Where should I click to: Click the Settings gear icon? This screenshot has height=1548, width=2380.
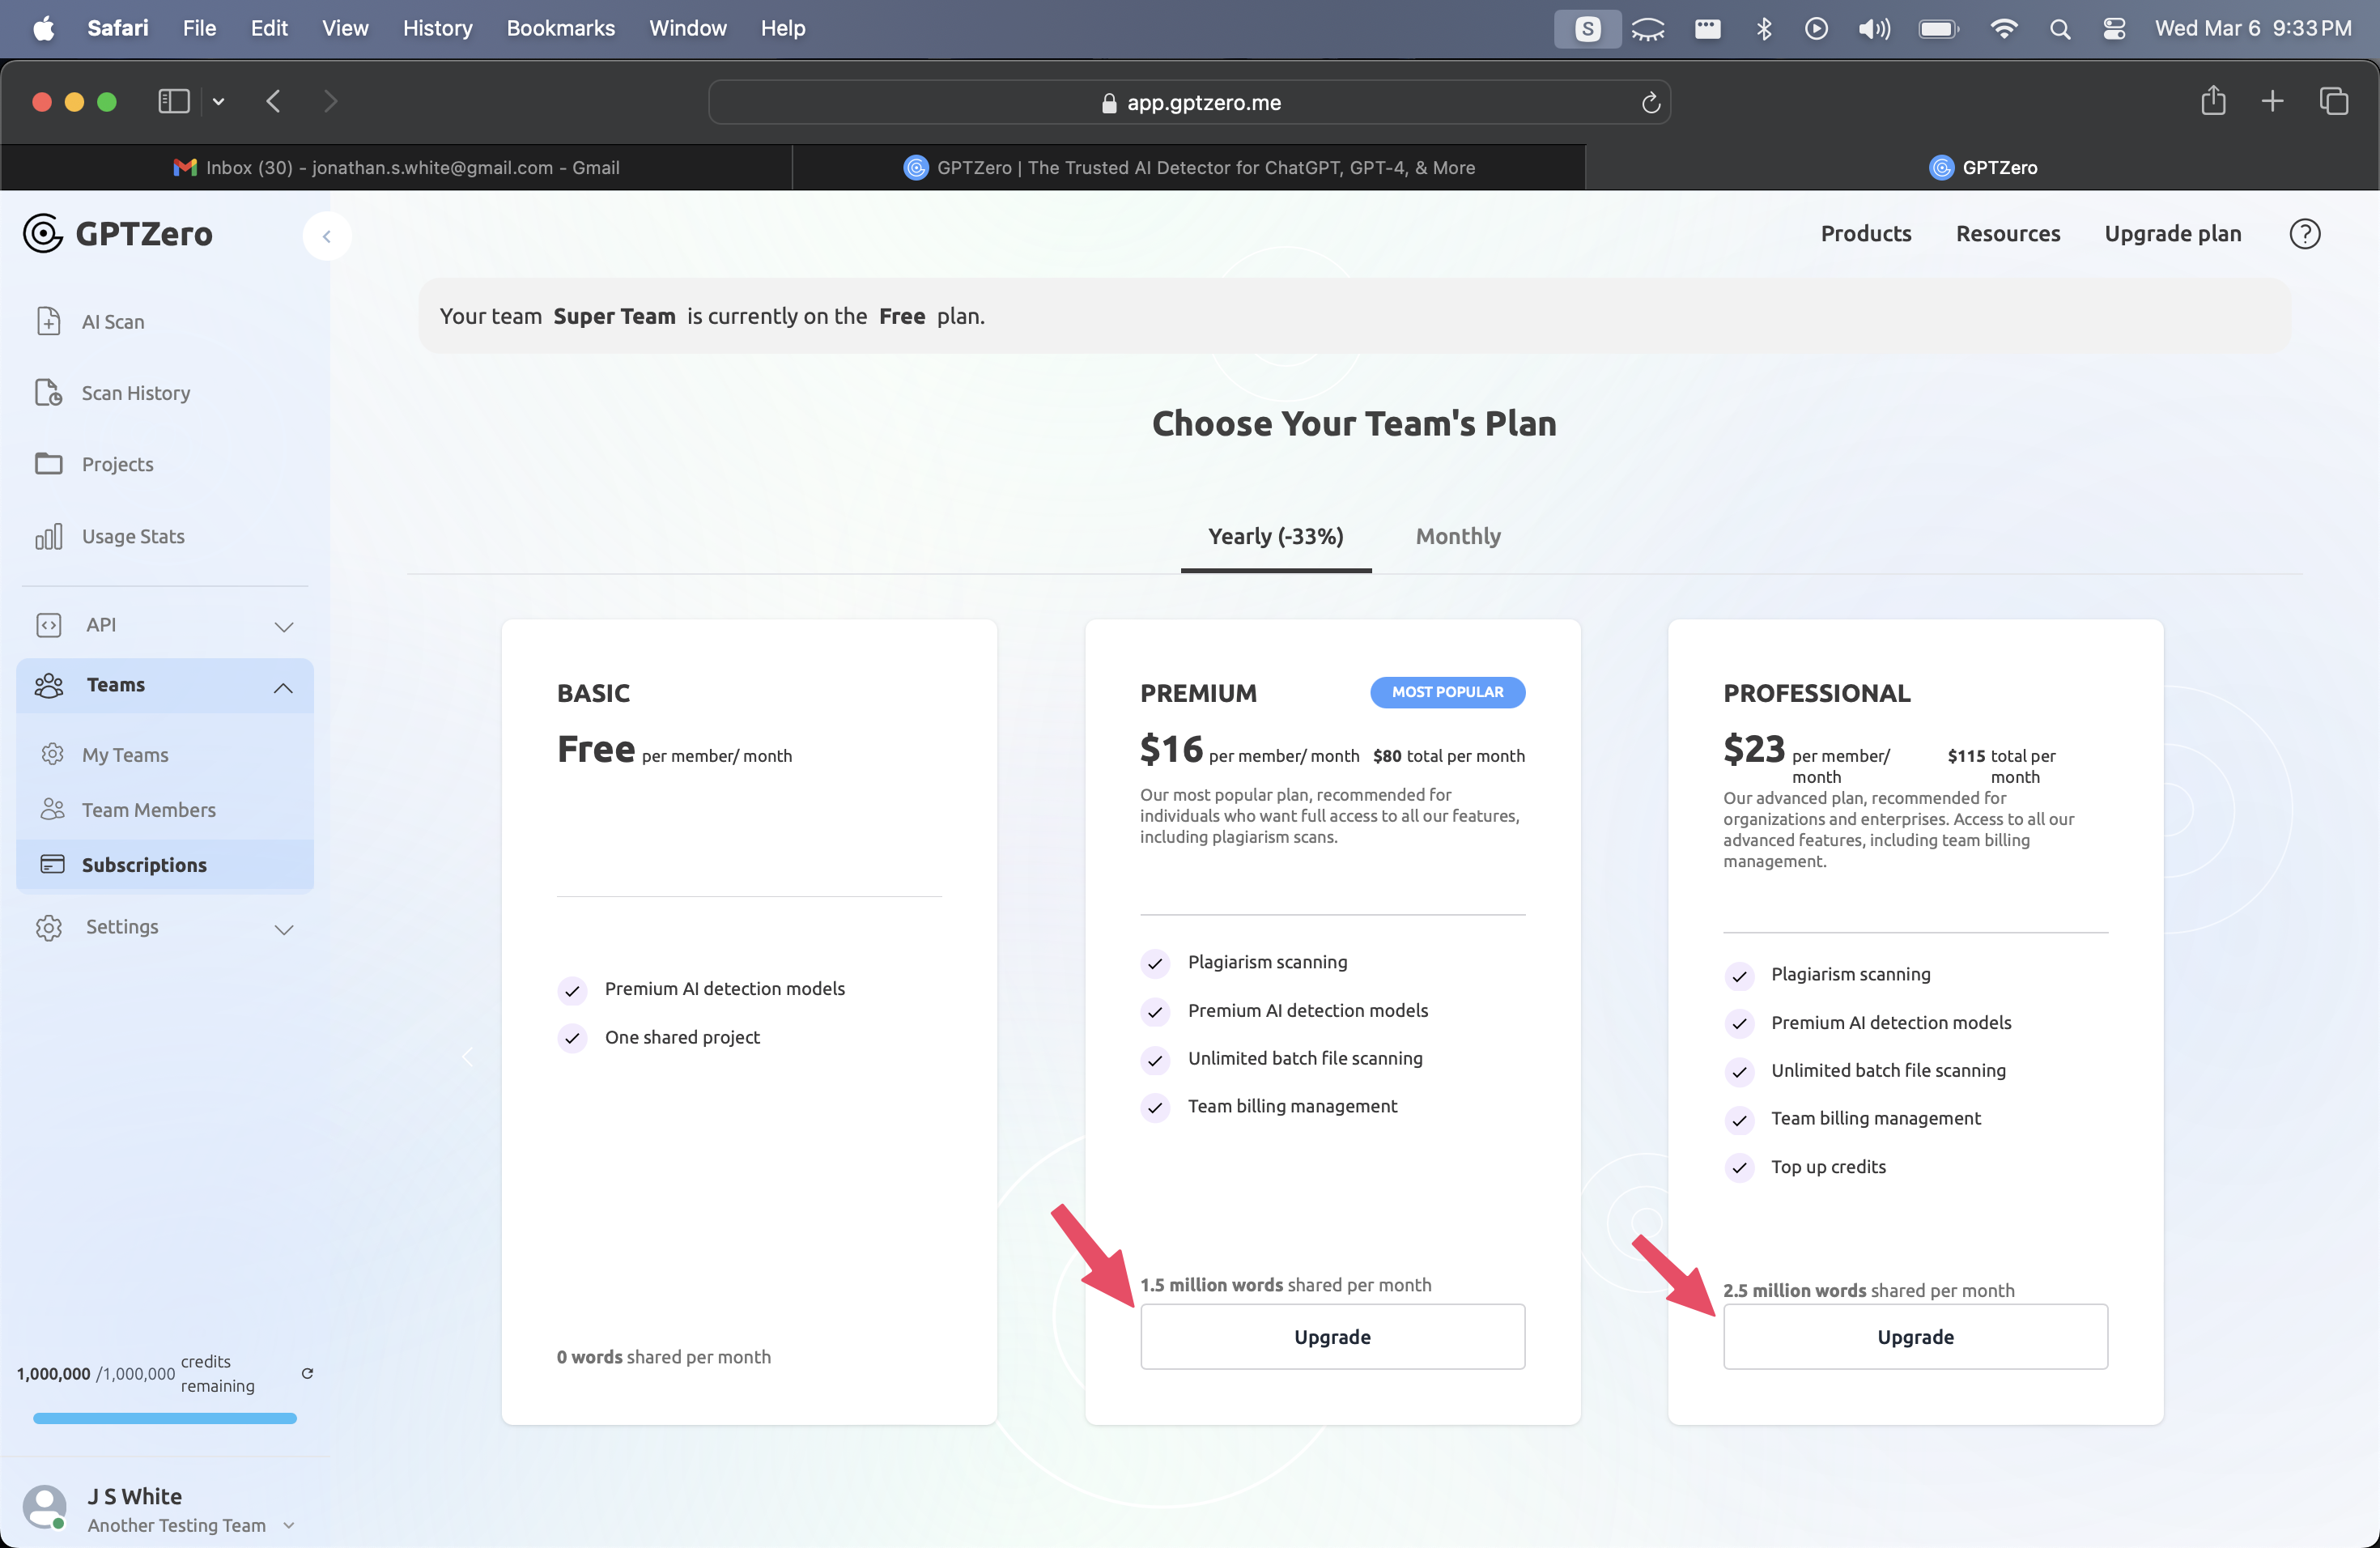point(48,927)
